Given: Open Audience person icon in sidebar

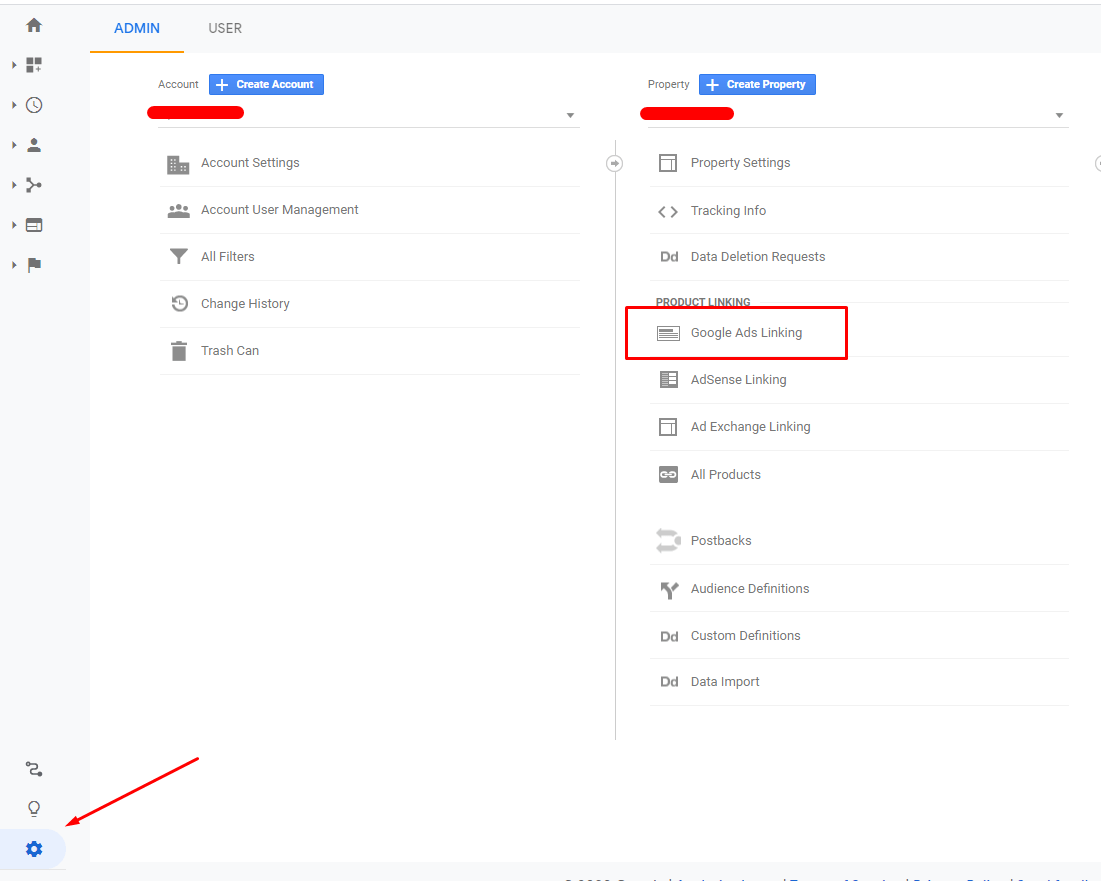Looking at the screenshot, I should click(34, 145).
